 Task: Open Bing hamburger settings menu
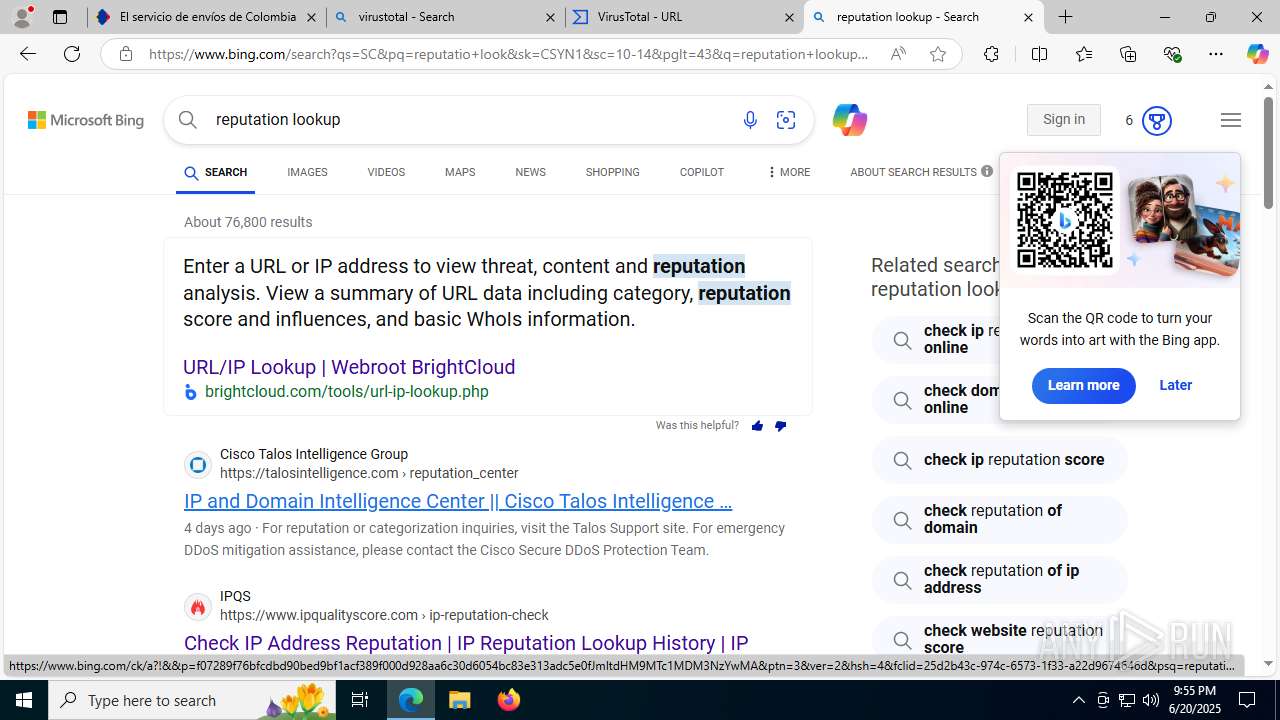point(1231,120)
